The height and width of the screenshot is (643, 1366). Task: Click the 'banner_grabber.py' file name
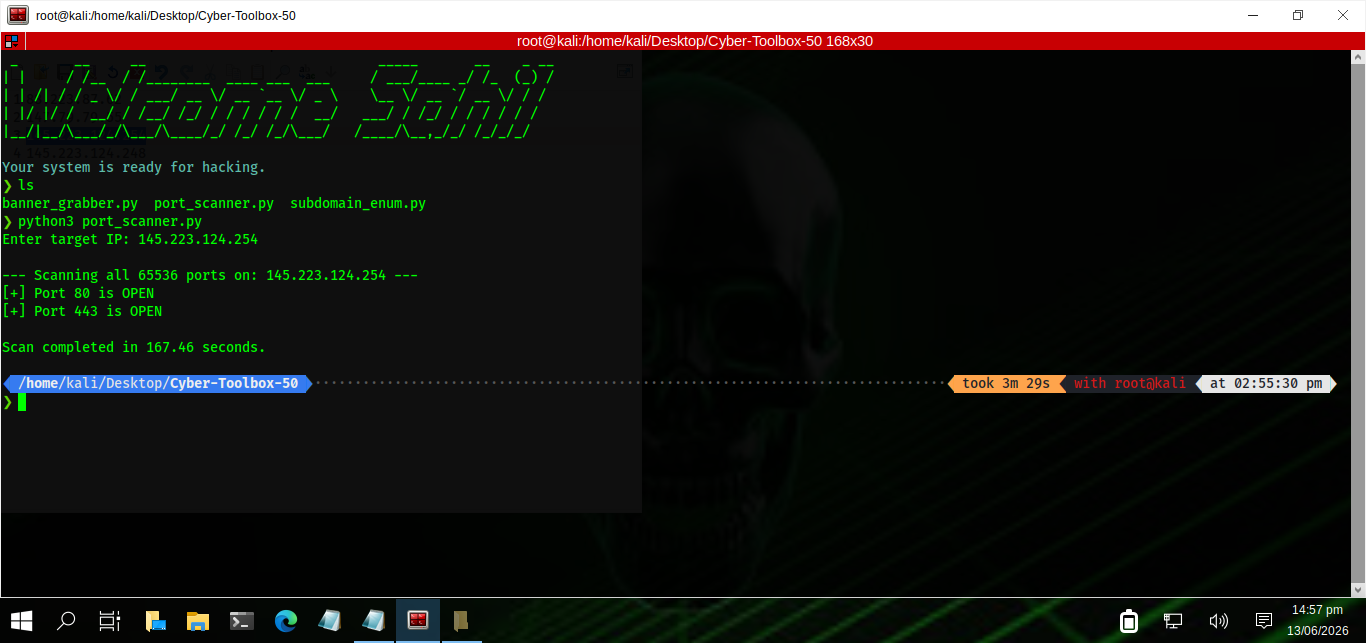(70, 203)
